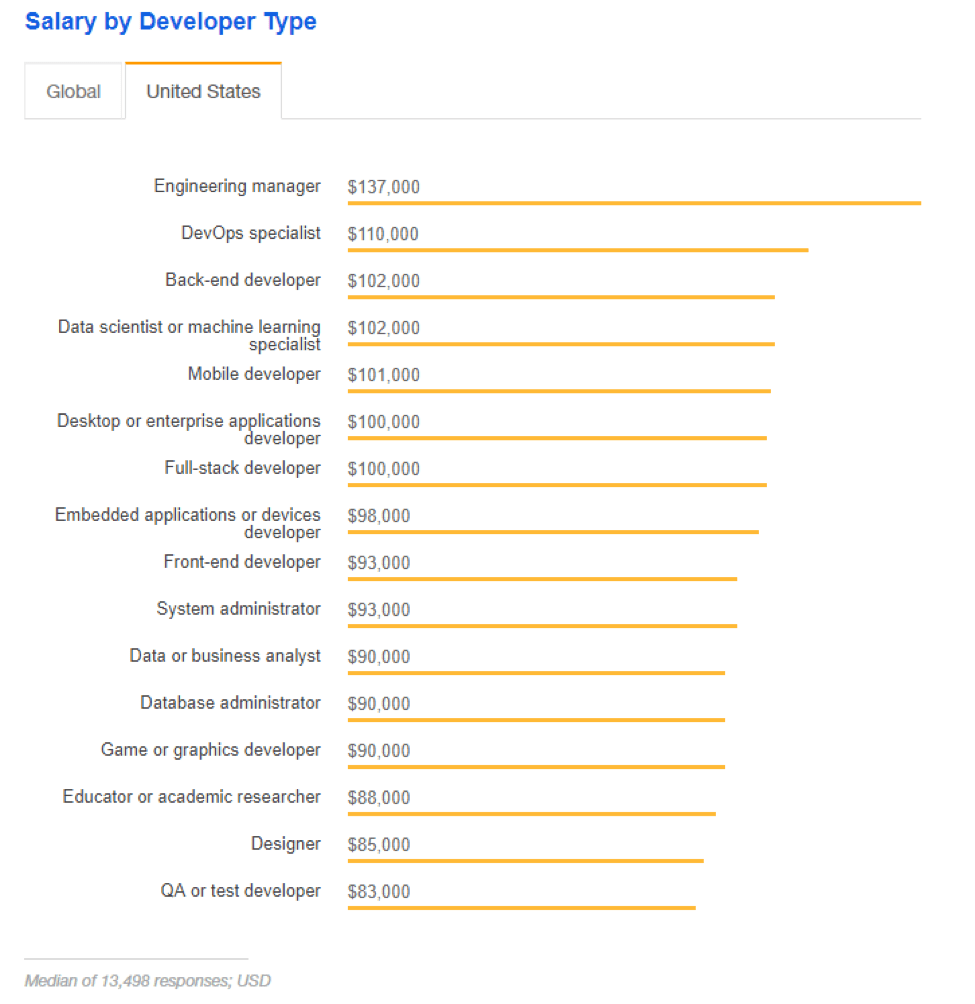Click the Mobile developer bar
The image size is (975, 1004).
(555, 389)
